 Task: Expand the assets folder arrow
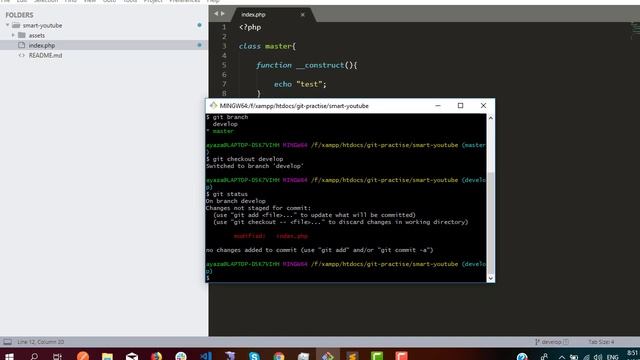pyautogui.click(x=13, y=36)
